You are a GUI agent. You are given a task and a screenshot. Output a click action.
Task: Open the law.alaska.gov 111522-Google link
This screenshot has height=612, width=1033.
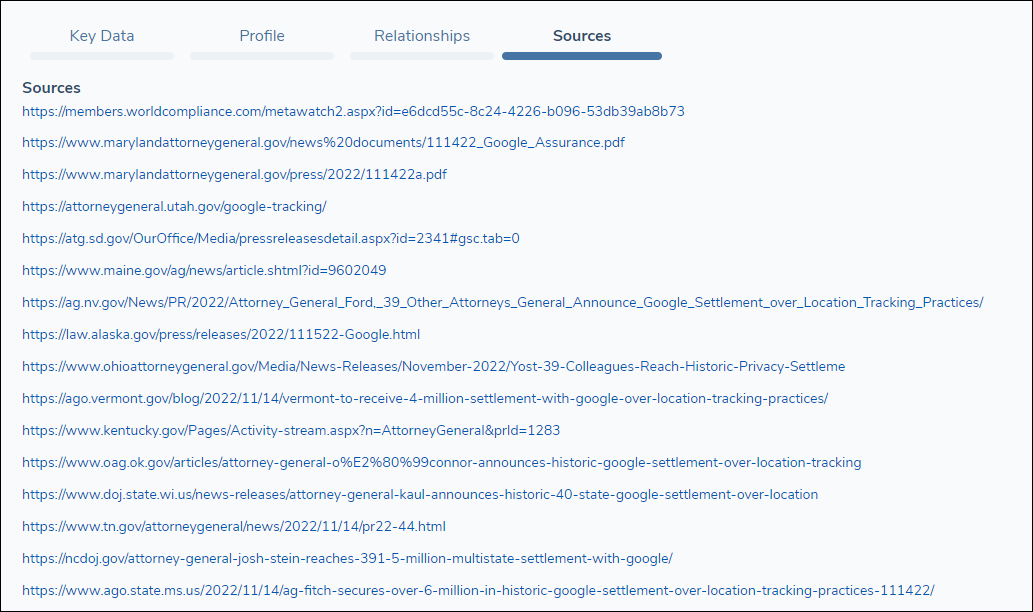(221, 335)
